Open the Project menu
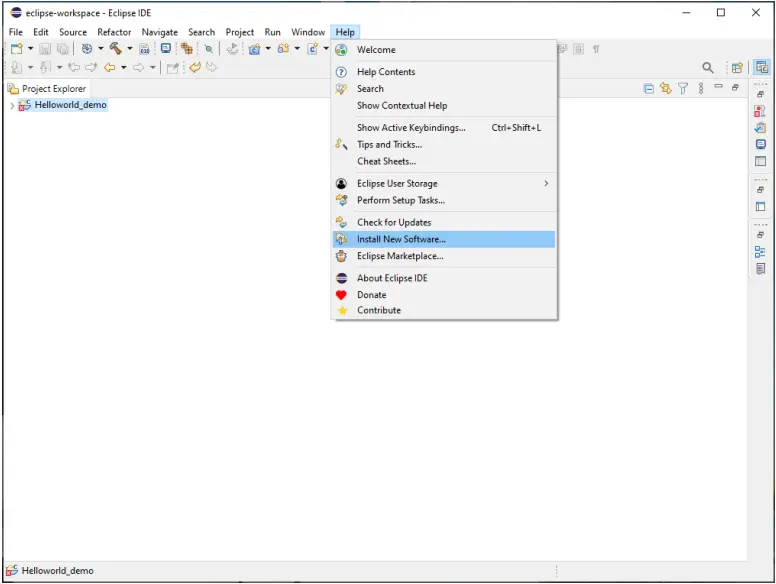The width and height of the screenshot is (776, 584). tap(240, 32)
